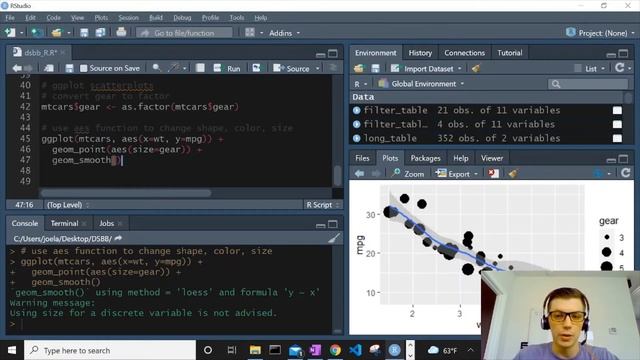Click the Save Workspace disk icon
The height and width of the screenshot is (360, 640).
(376, 69)
